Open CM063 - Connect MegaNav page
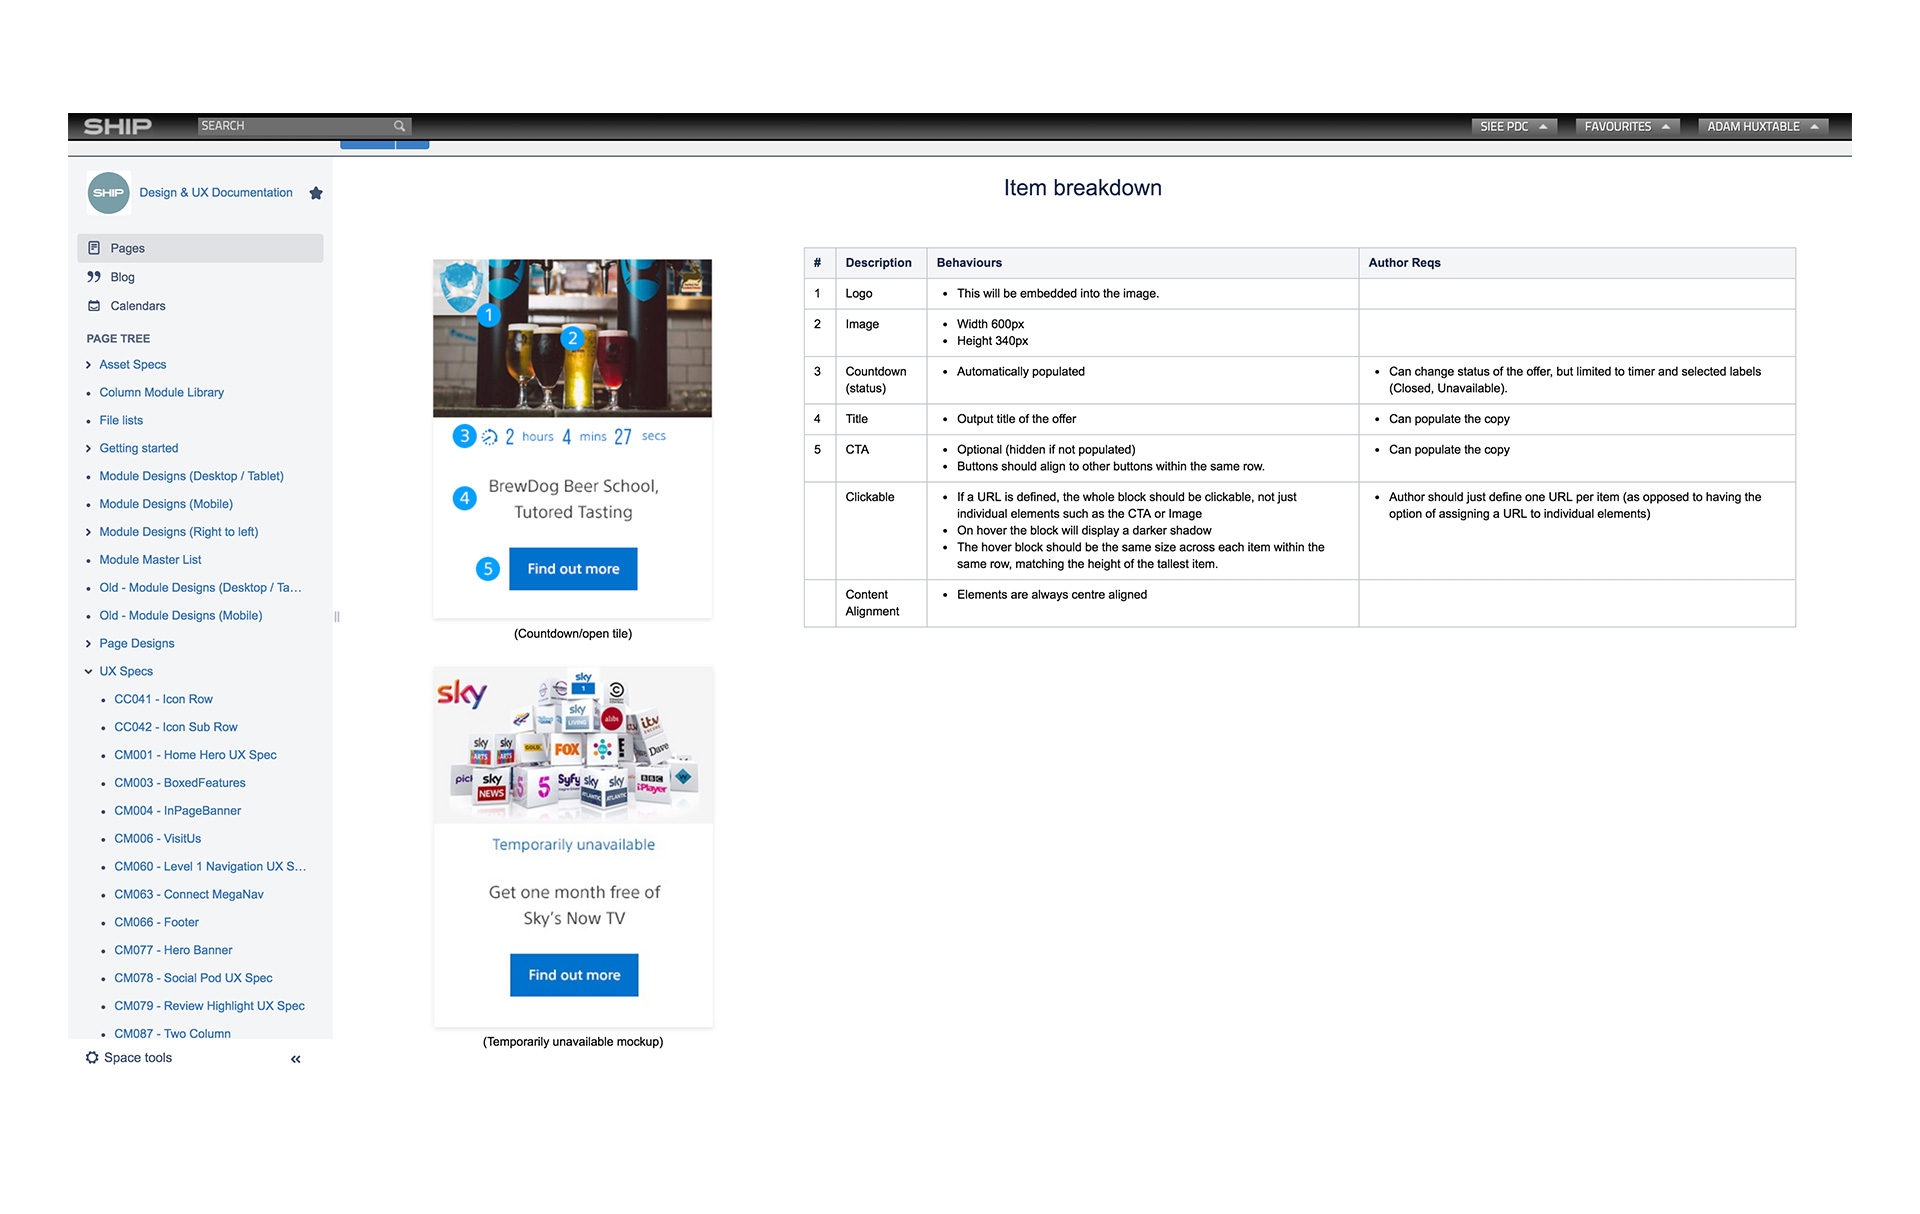This screenshot has width=1920, height=1214. point(189,895)
